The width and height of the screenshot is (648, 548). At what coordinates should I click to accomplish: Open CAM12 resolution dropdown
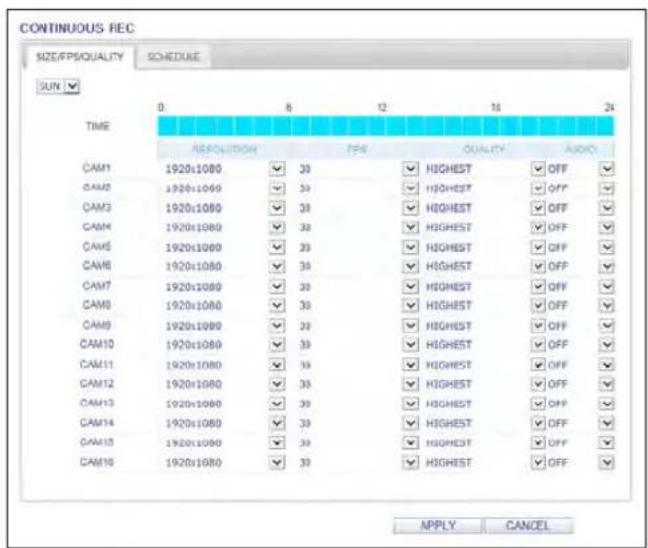[x=277, y=384]
